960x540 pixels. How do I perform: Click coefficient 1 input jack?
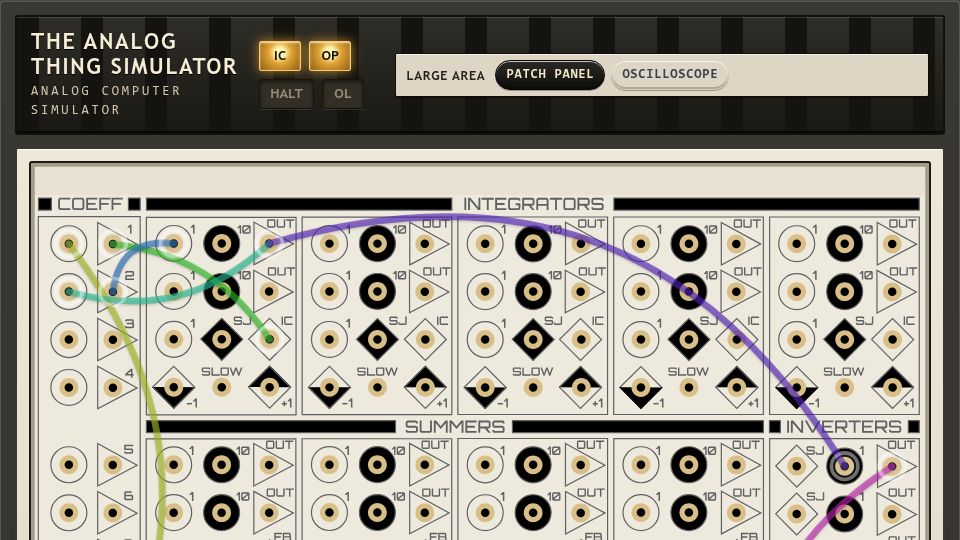tap(69, 244)
